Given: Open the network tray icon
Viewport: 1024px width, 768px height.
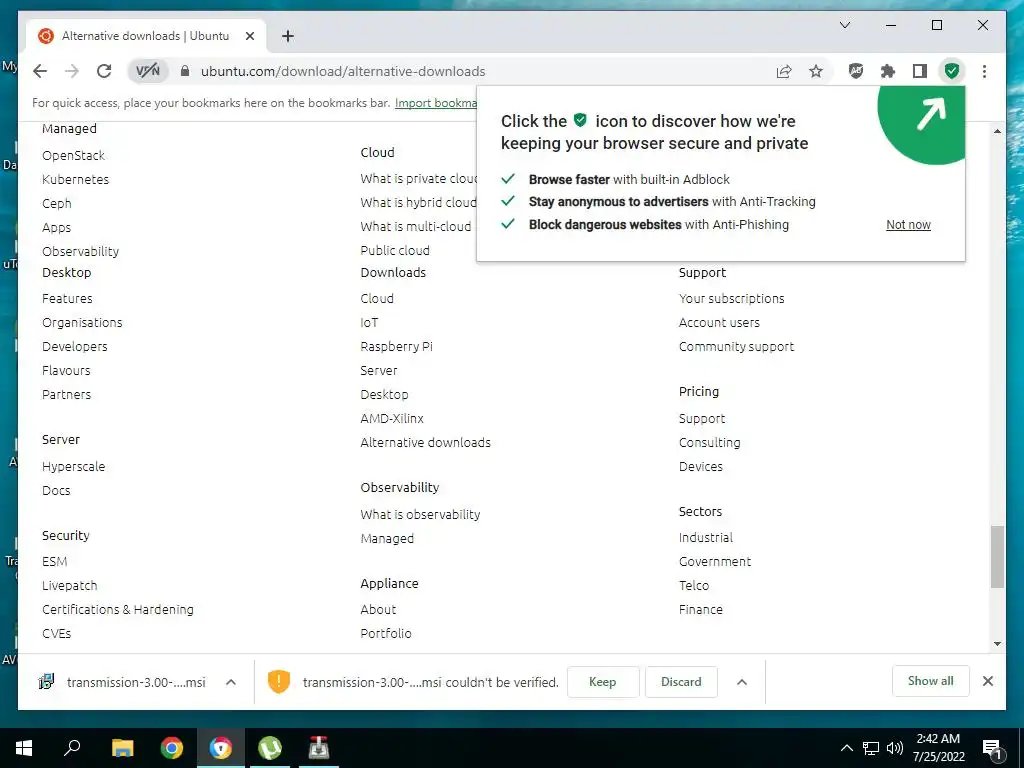Looking at the screenshot, I should coord(871,748).
